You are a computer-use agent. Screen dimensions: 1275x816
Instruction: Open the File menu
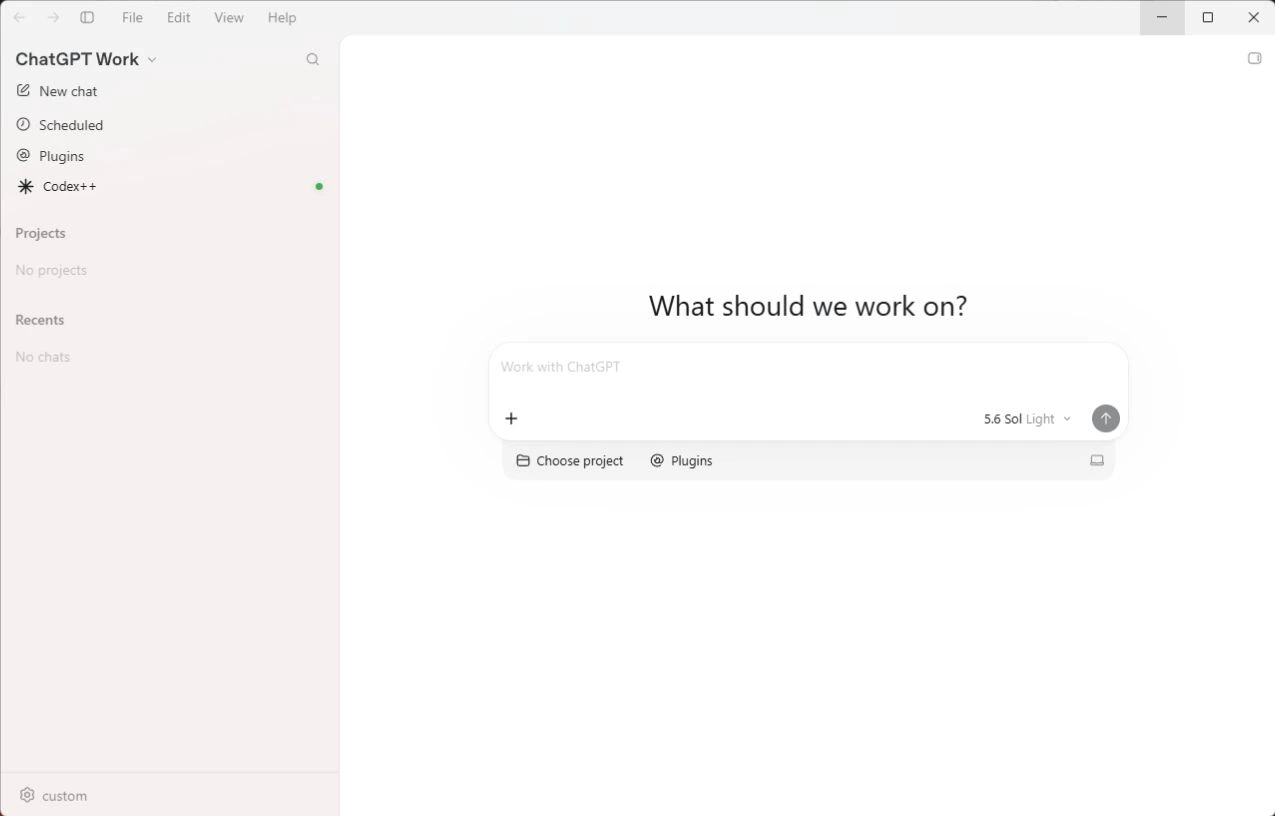coord(132,18)
